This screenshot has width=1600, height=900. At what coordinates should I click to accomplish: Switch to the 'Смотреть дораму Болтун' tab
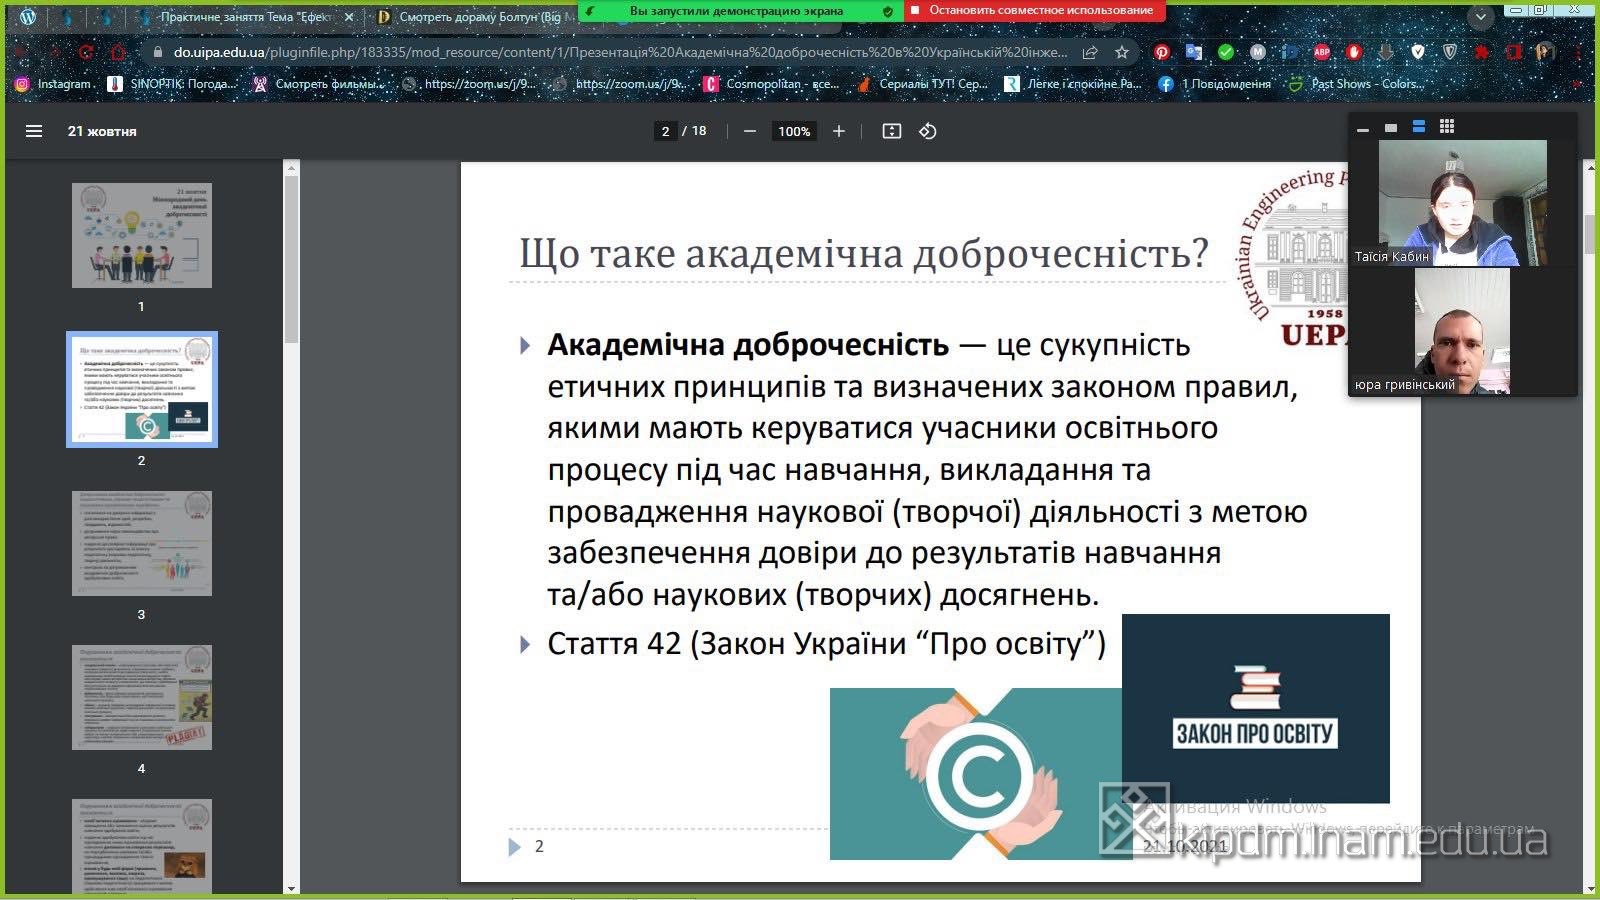[x=475, y=17]
